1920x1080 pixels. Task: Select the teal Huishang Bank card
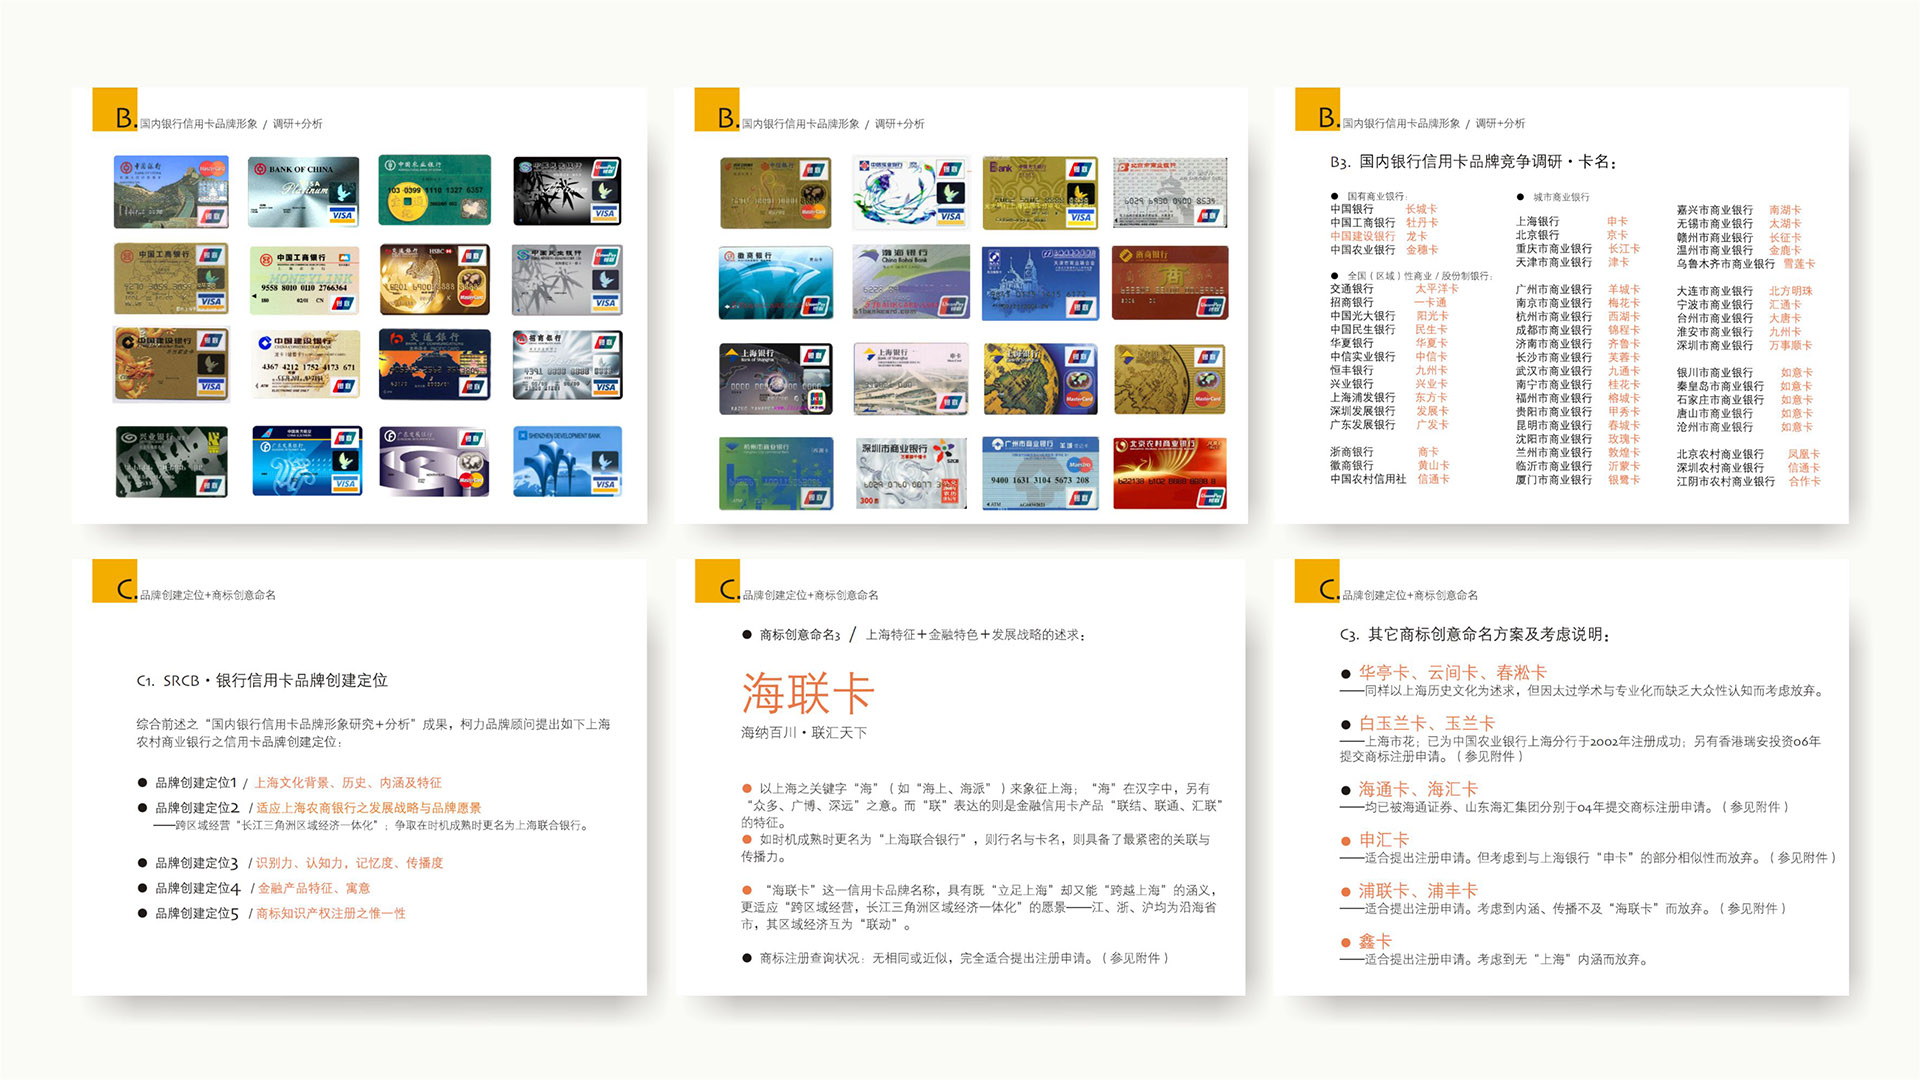[776, 283]
